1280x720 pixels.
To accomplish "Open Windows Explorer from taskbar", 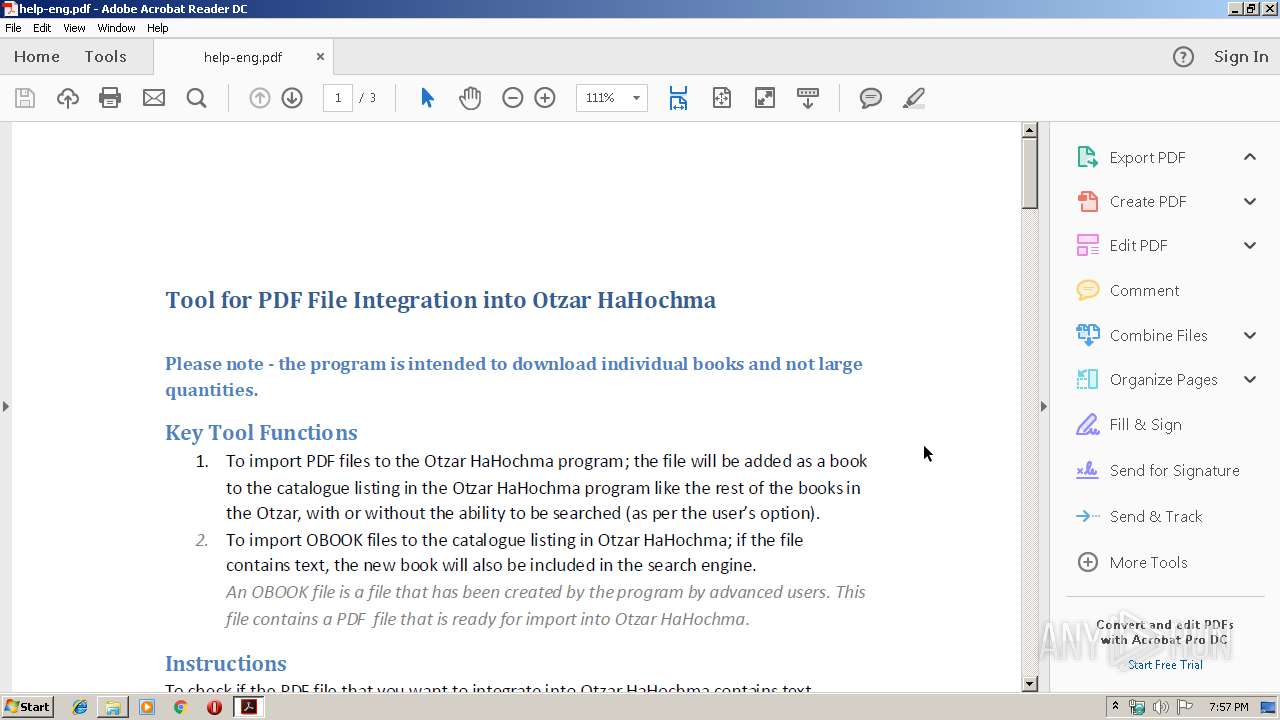I will pyautogui.click(x=113, y=707).
